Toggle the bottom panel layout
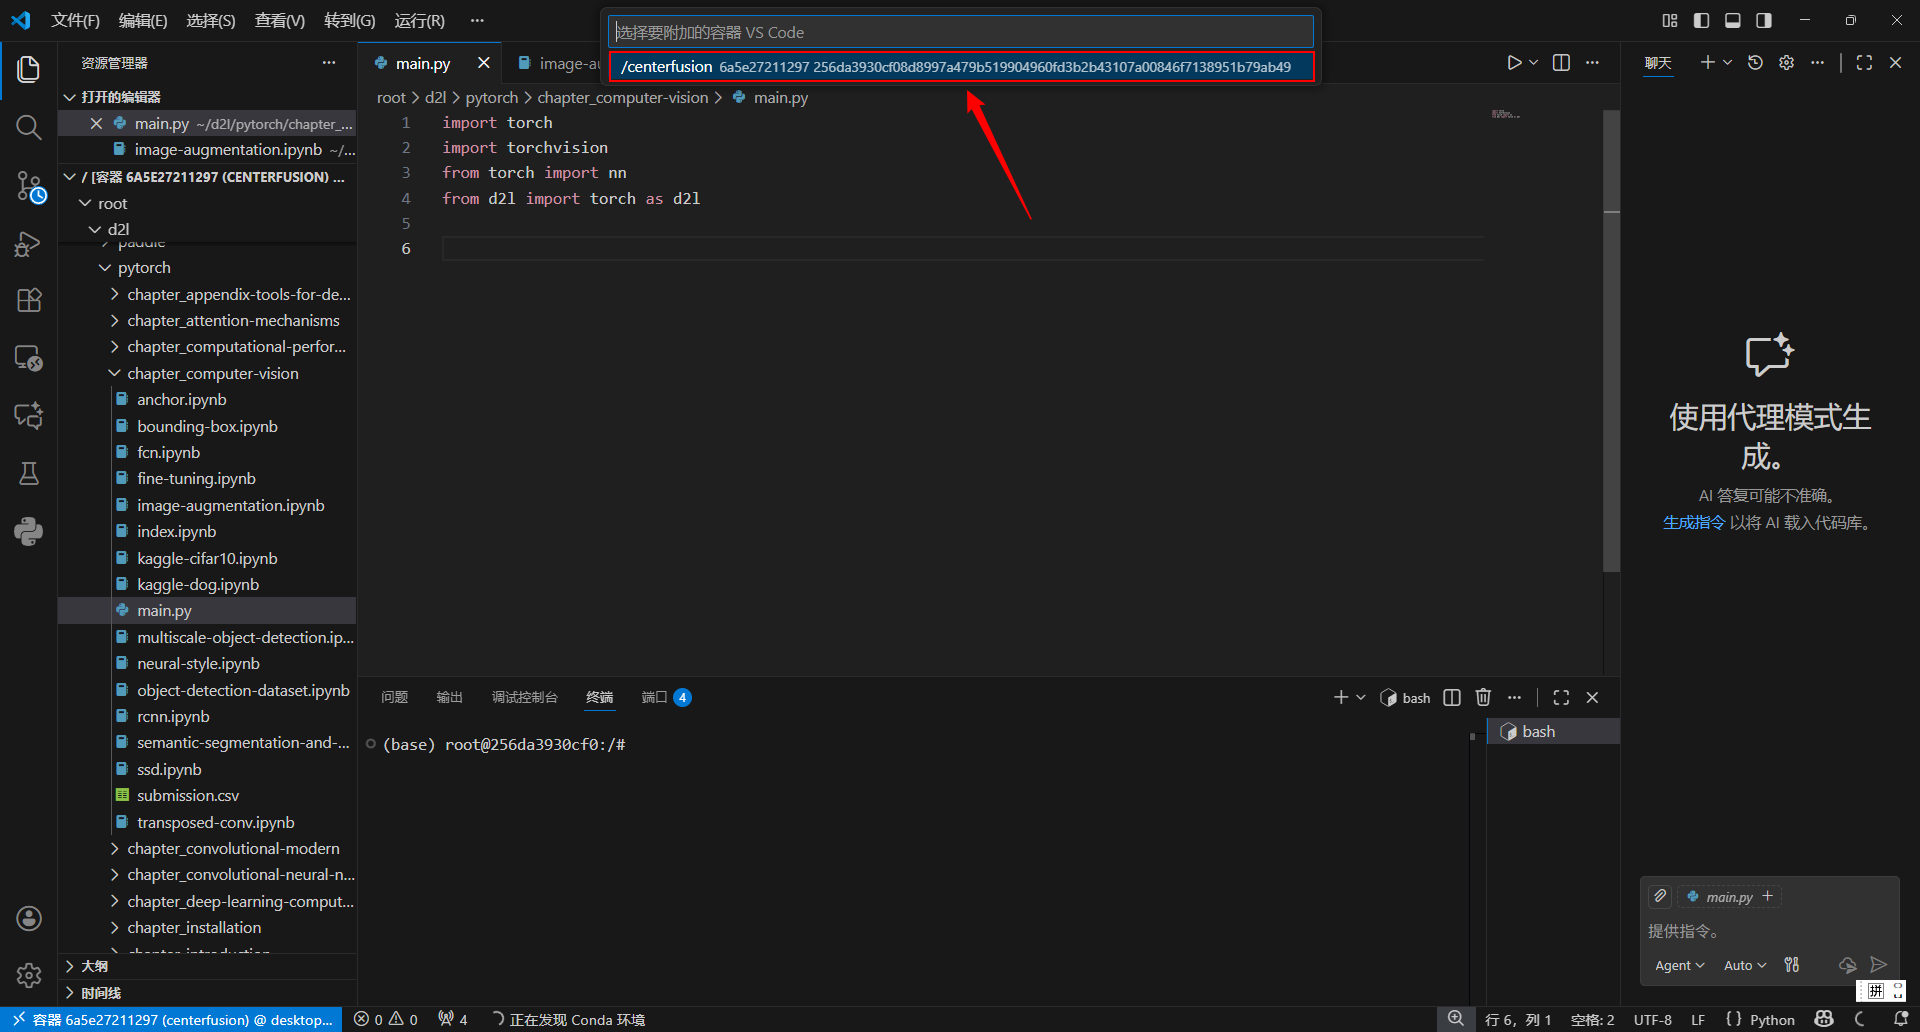 [x=1733, y=21]
